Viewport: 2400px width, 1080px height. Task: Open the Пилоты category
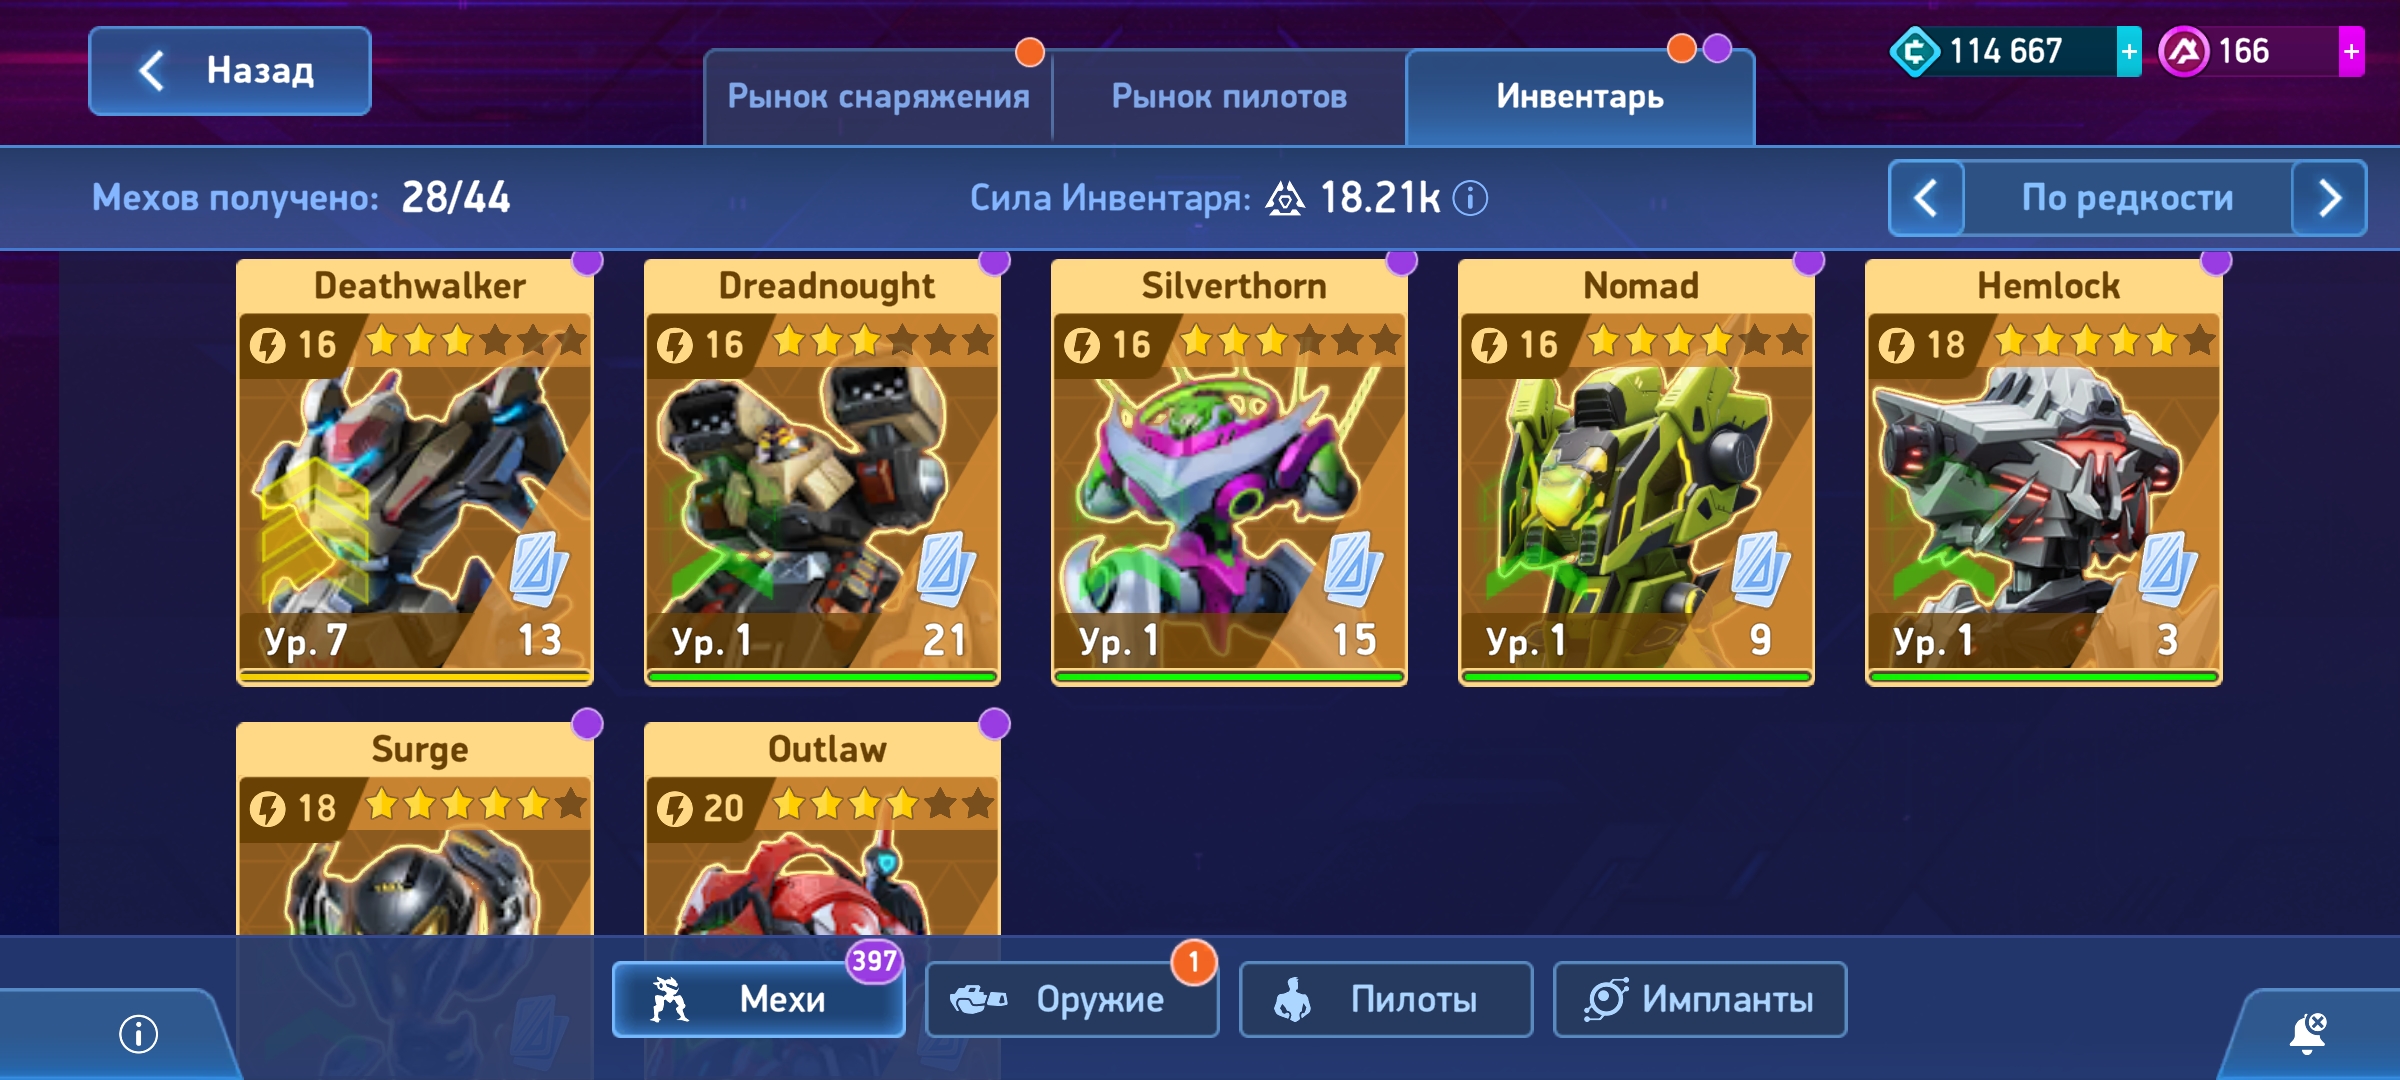1386,999
